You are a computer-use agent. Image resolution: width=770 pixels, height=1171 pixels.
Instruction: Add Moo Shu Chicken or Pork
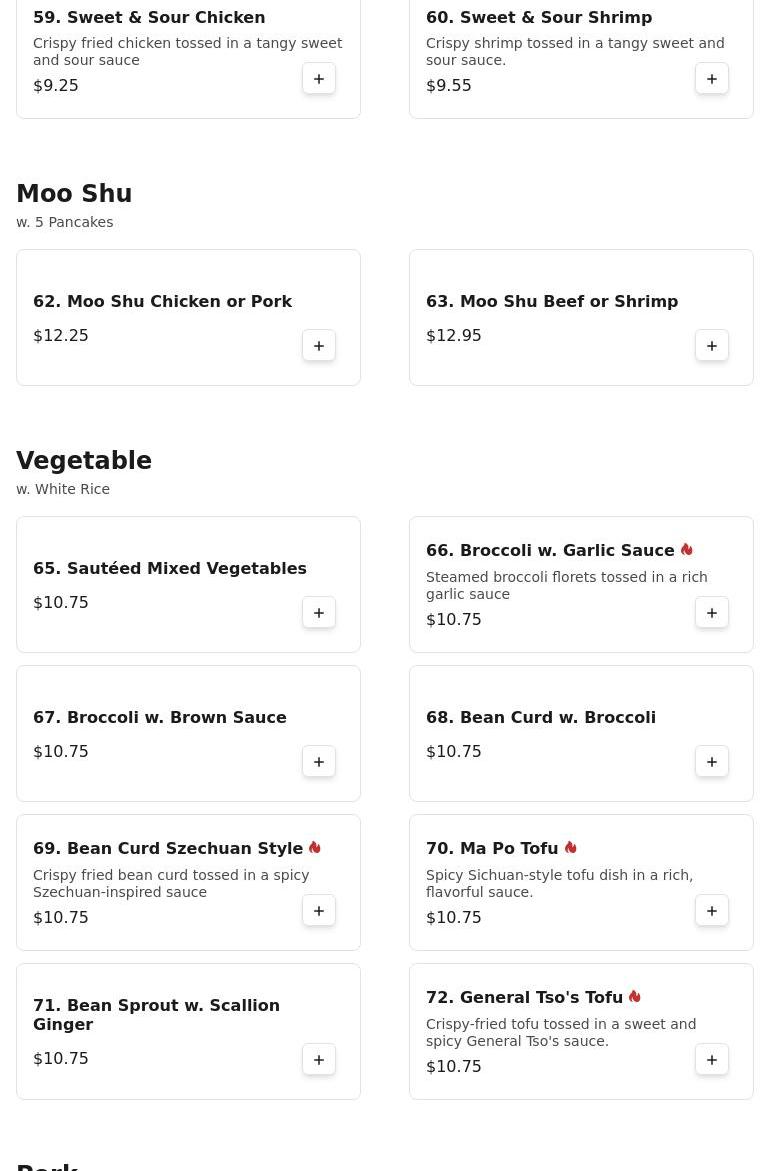(319, 346)
